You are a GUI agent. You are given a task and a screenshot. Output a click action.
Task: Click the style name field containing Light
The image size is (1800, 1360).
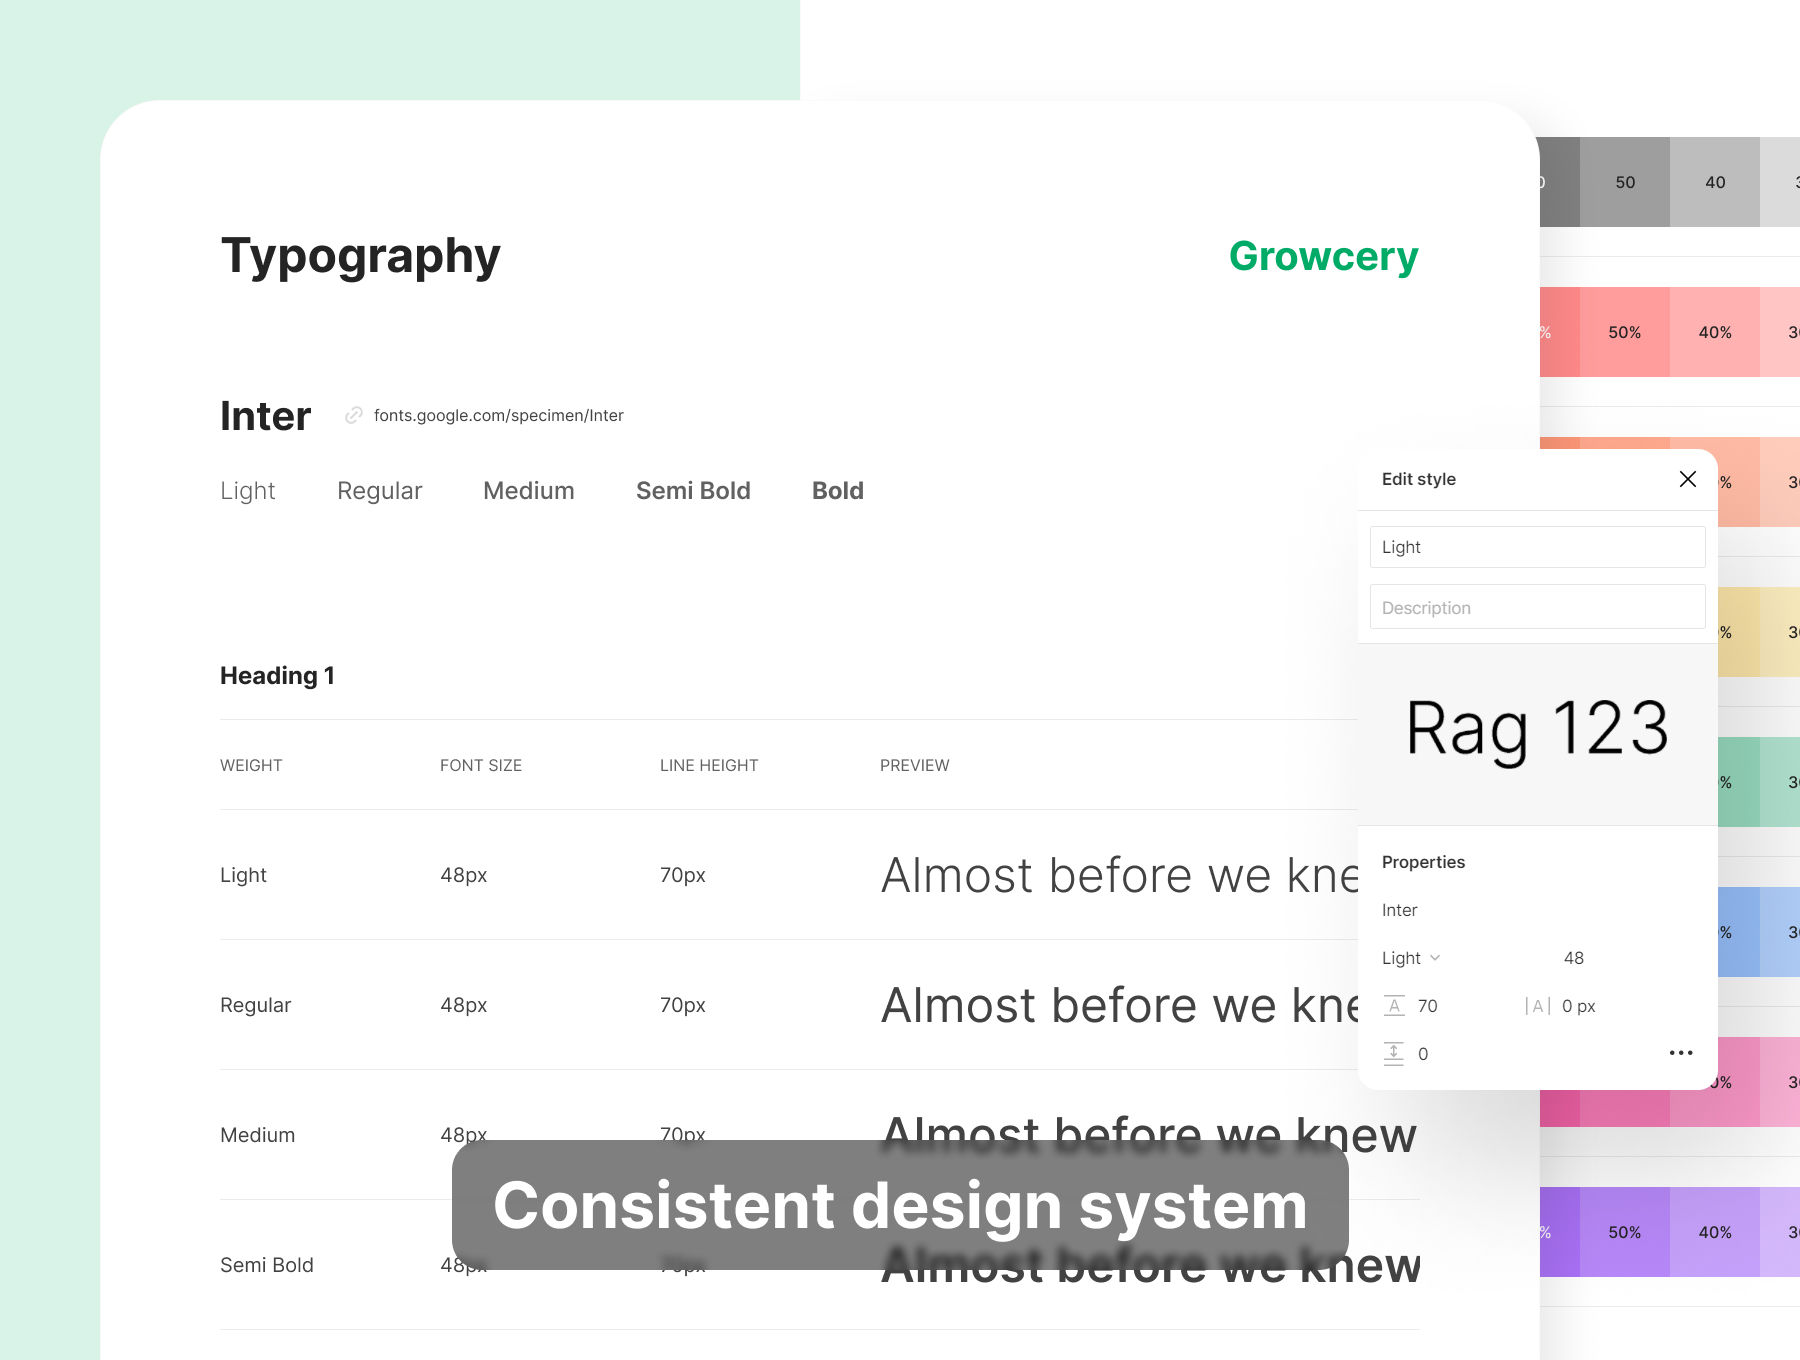pos(1536,547)
